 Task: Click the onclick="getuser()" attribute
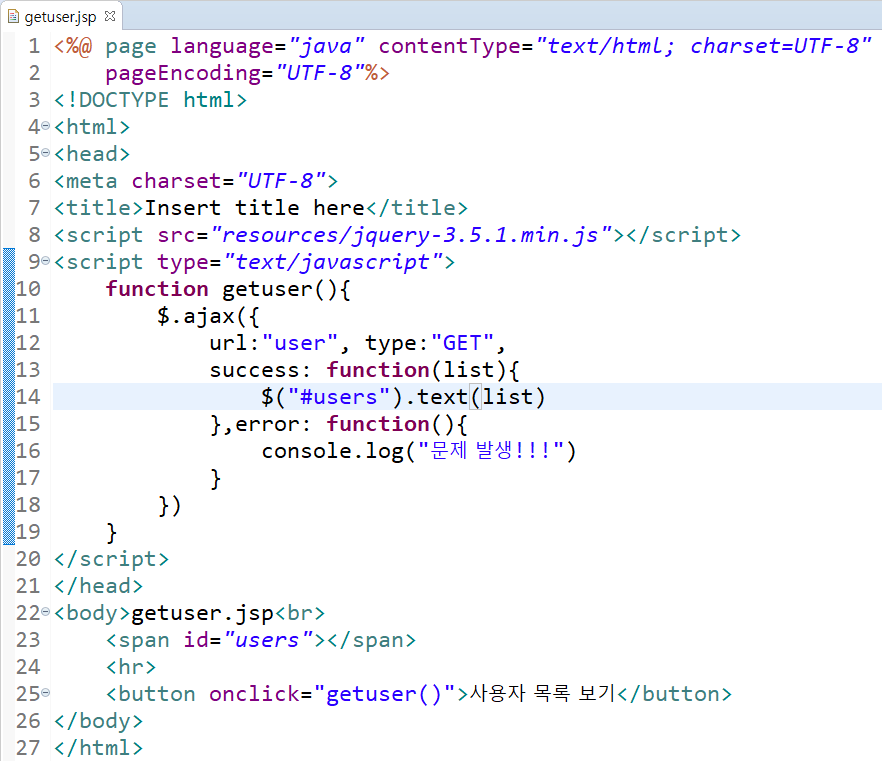click(x=332, y=694)
